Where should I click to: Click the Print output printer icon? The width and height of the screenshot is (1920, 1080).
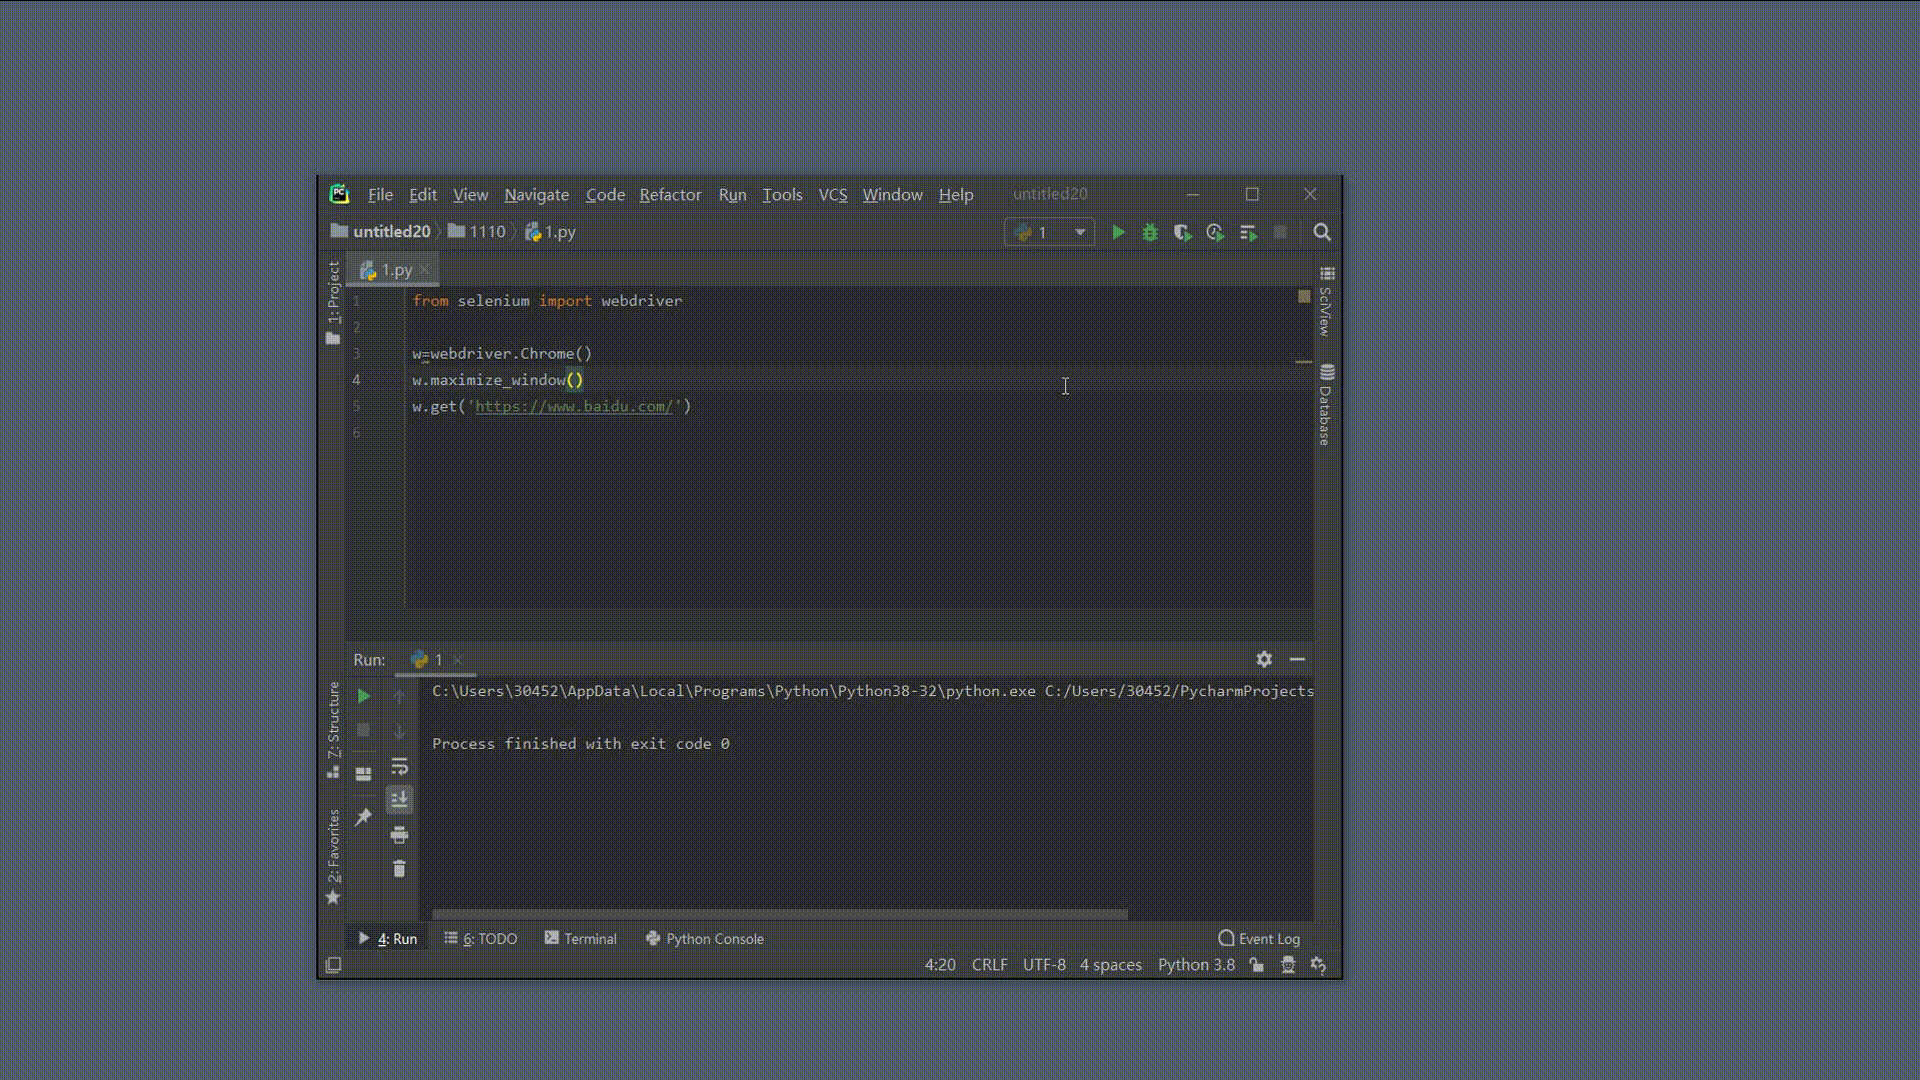(x=399, y=835)
